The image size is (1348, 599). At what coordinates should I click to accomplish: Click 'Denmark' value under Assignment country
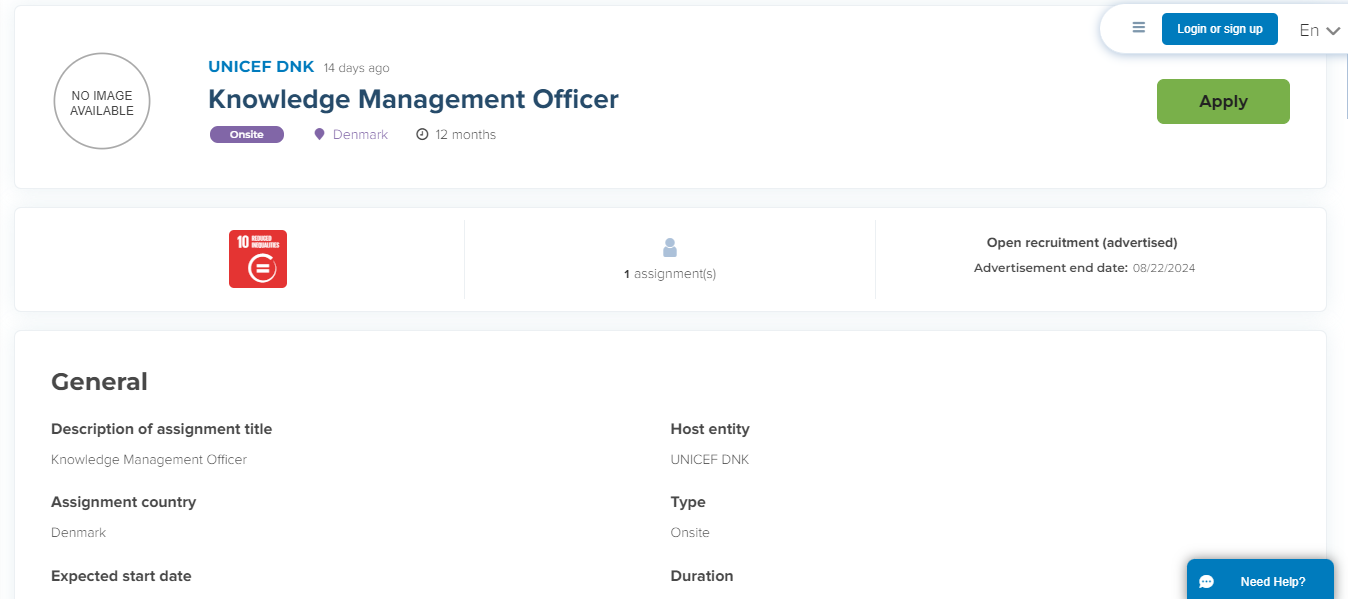(78, 532)
